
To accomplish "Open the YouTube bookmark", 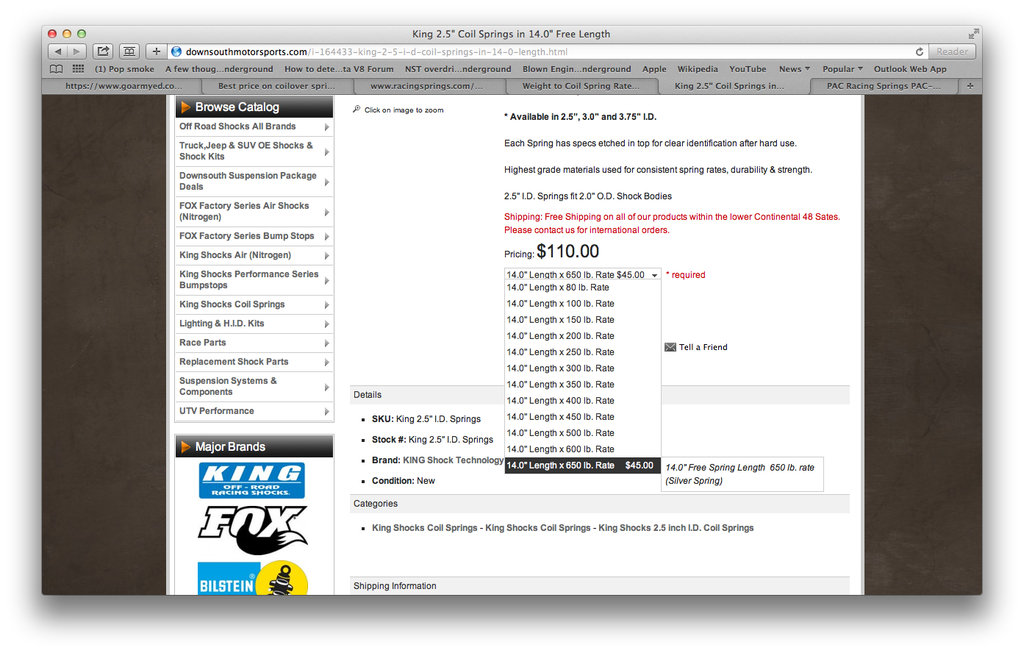I will click(747, 69).
